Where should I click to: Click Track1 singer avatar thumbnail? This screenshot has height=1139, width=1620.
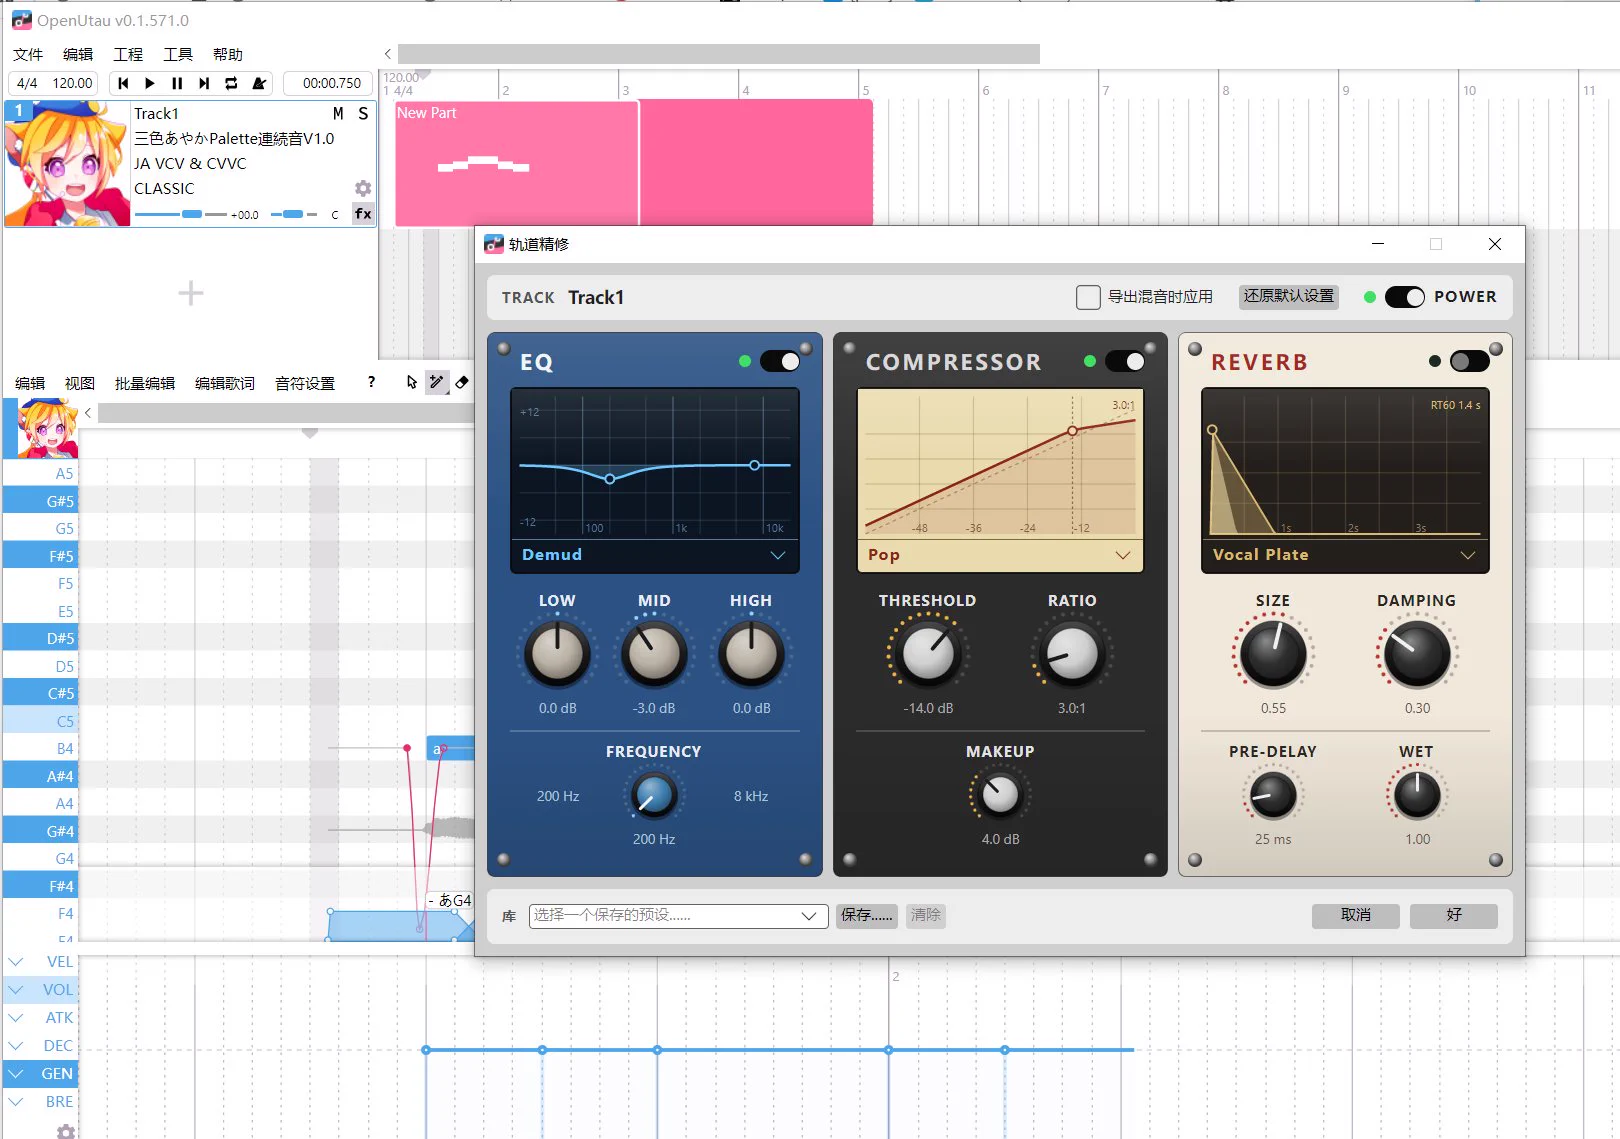pos(67,164)
